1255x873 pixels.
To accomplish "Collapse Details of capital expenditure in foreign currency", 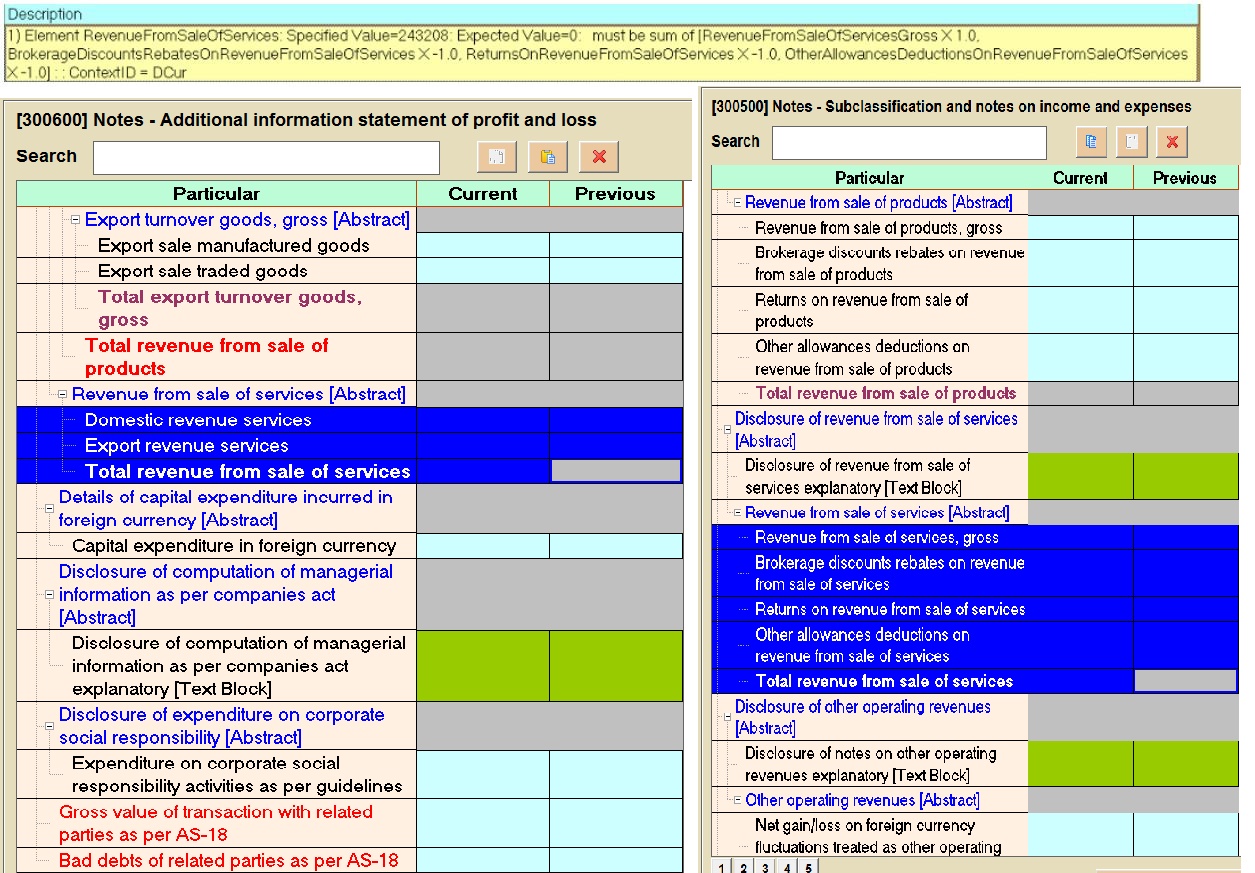I will 47,509.
